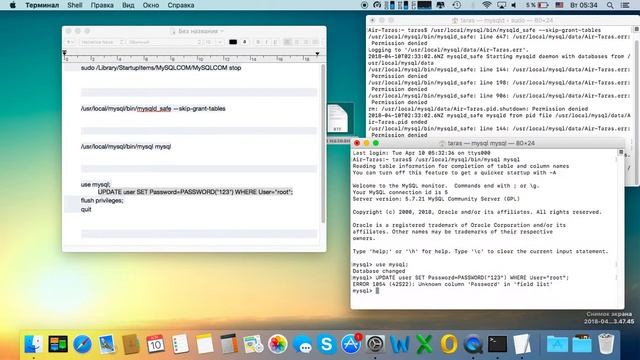Screen dimensions: 640x360
Task: Open Terminal icon in the Dock
Action: click(x=498, y=344)
